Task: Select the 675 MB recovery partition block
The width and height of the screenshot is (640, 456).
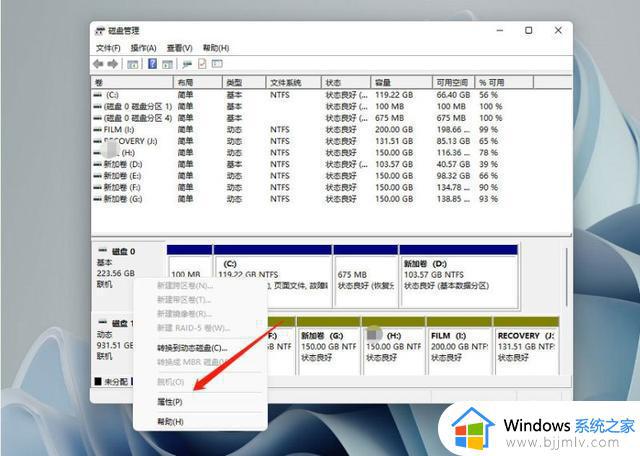Action: [x=366, y=276]
